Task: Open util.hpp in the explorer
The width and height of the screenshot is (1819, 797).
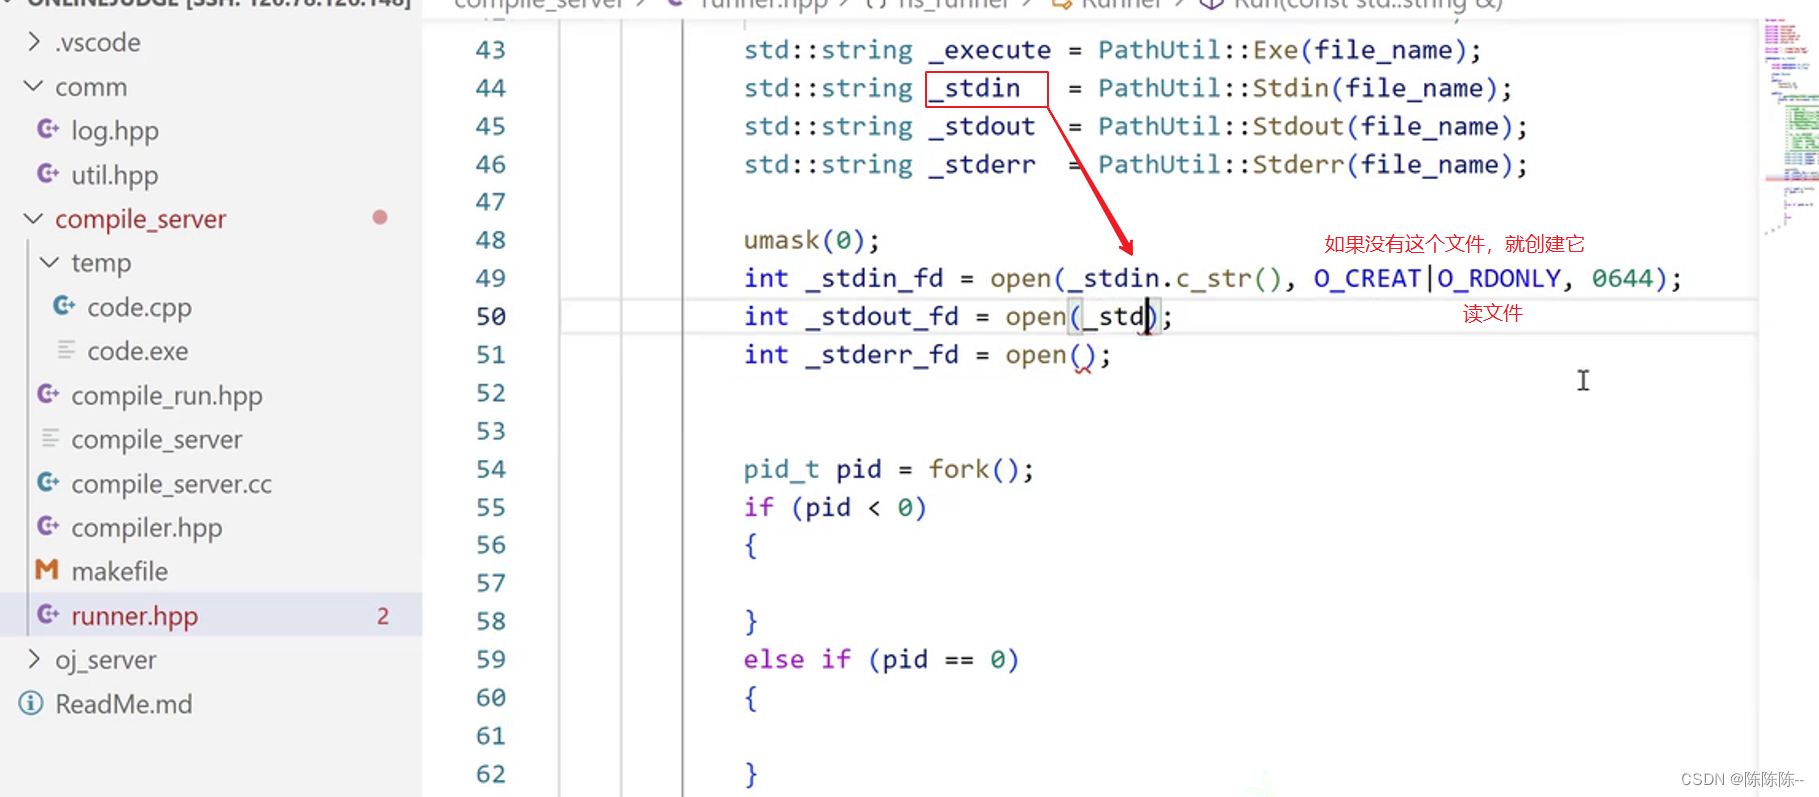Action: pos(115,175)
